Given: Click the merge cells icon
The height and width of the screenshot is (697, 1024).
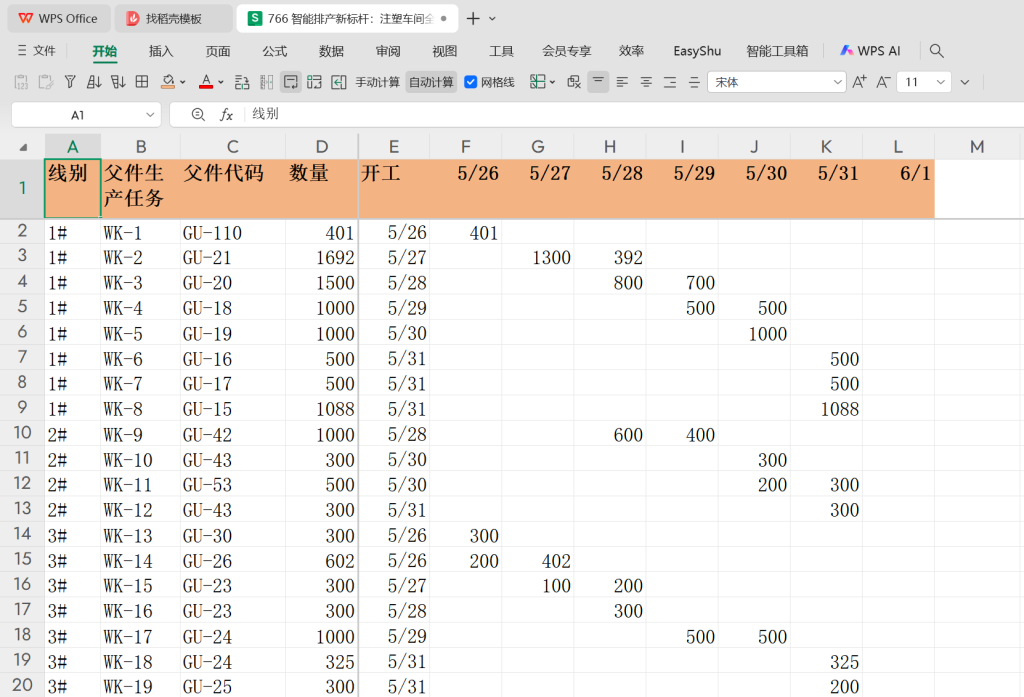Looking at the screenshot, I should pyautogui.click(x=314, y=82).
